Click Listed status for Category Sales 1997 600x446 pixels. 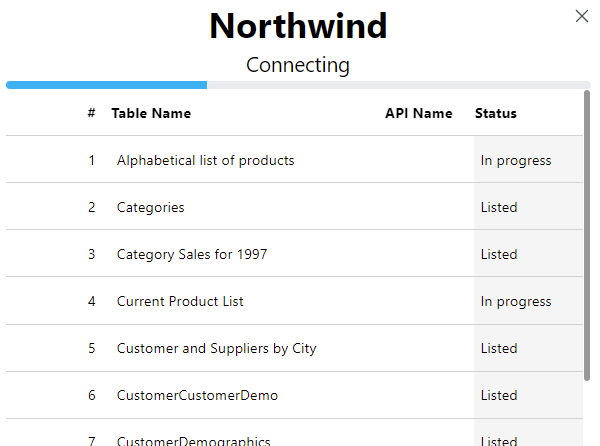pyautogui.click(x=499, y=254)
